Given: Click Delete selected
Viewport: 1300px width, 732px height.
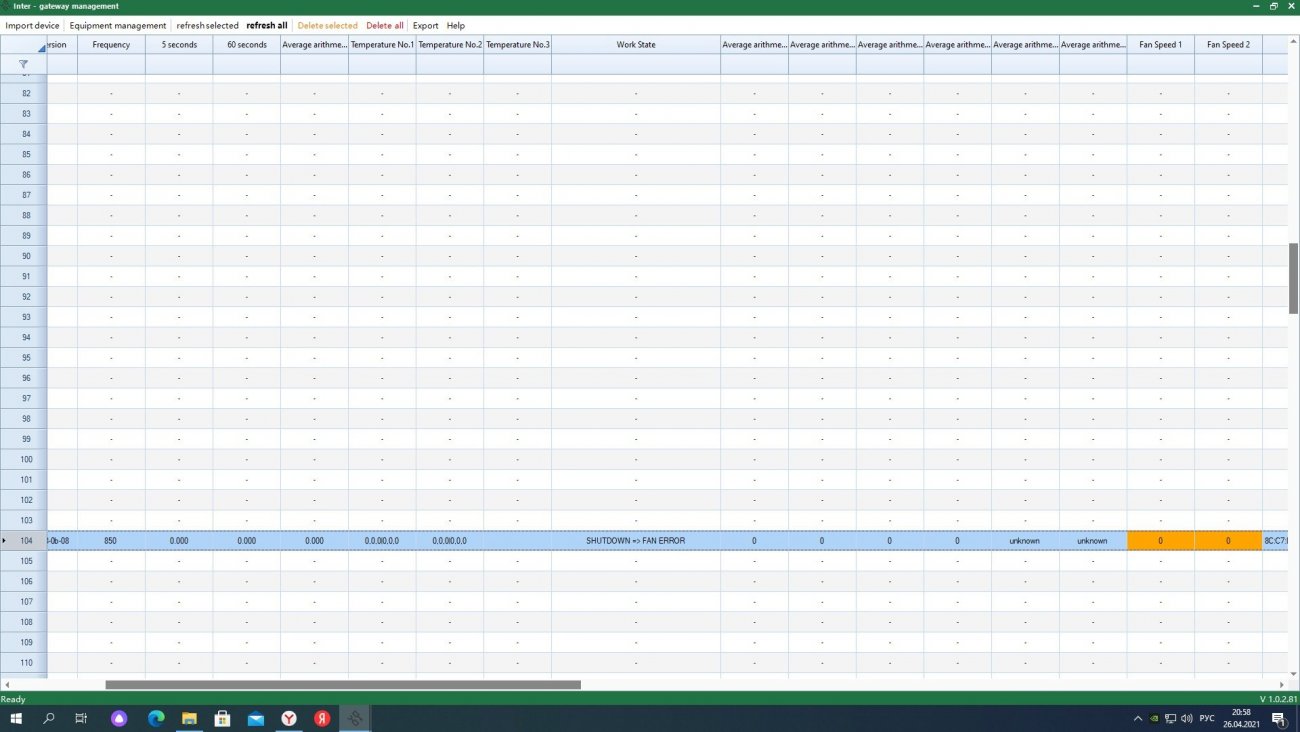Looking at the screenshot, I should [327, 25].
